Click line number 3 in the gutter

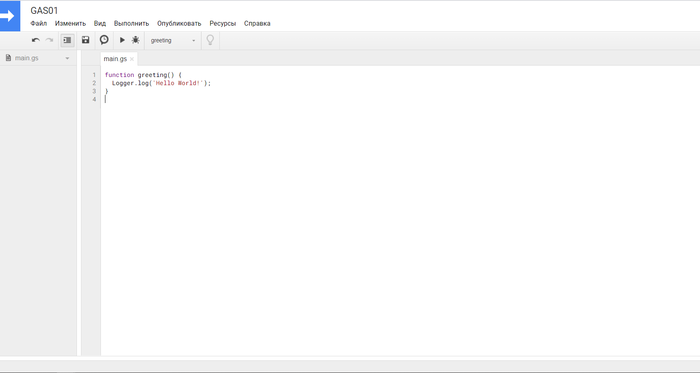point(94,91)
